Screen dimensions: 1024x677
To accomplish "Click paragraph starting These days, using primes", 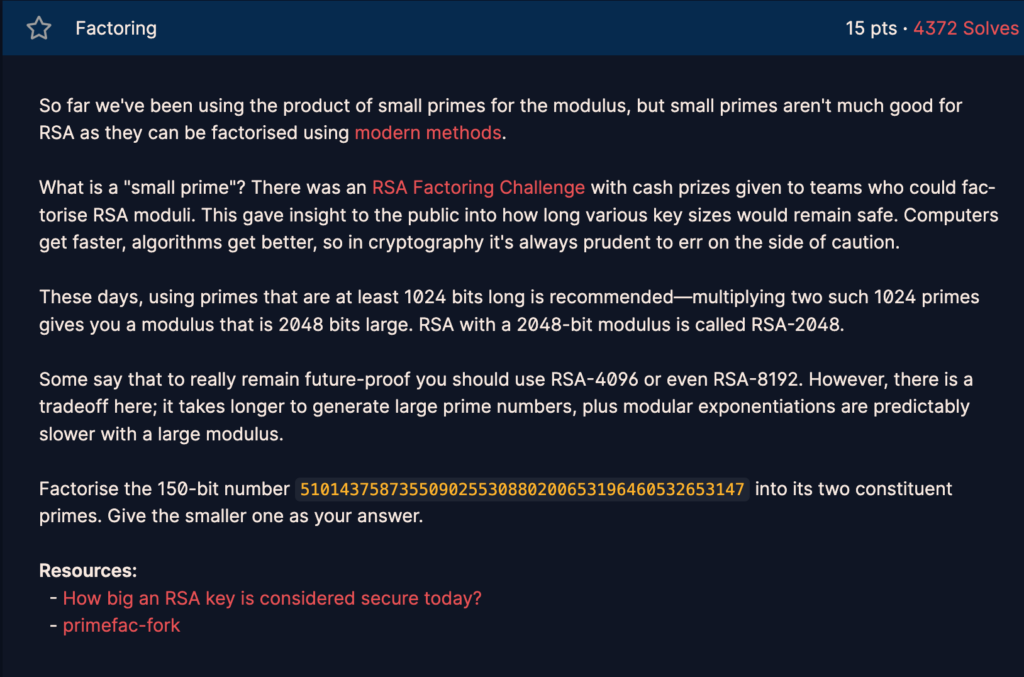I will pos(509,311).
